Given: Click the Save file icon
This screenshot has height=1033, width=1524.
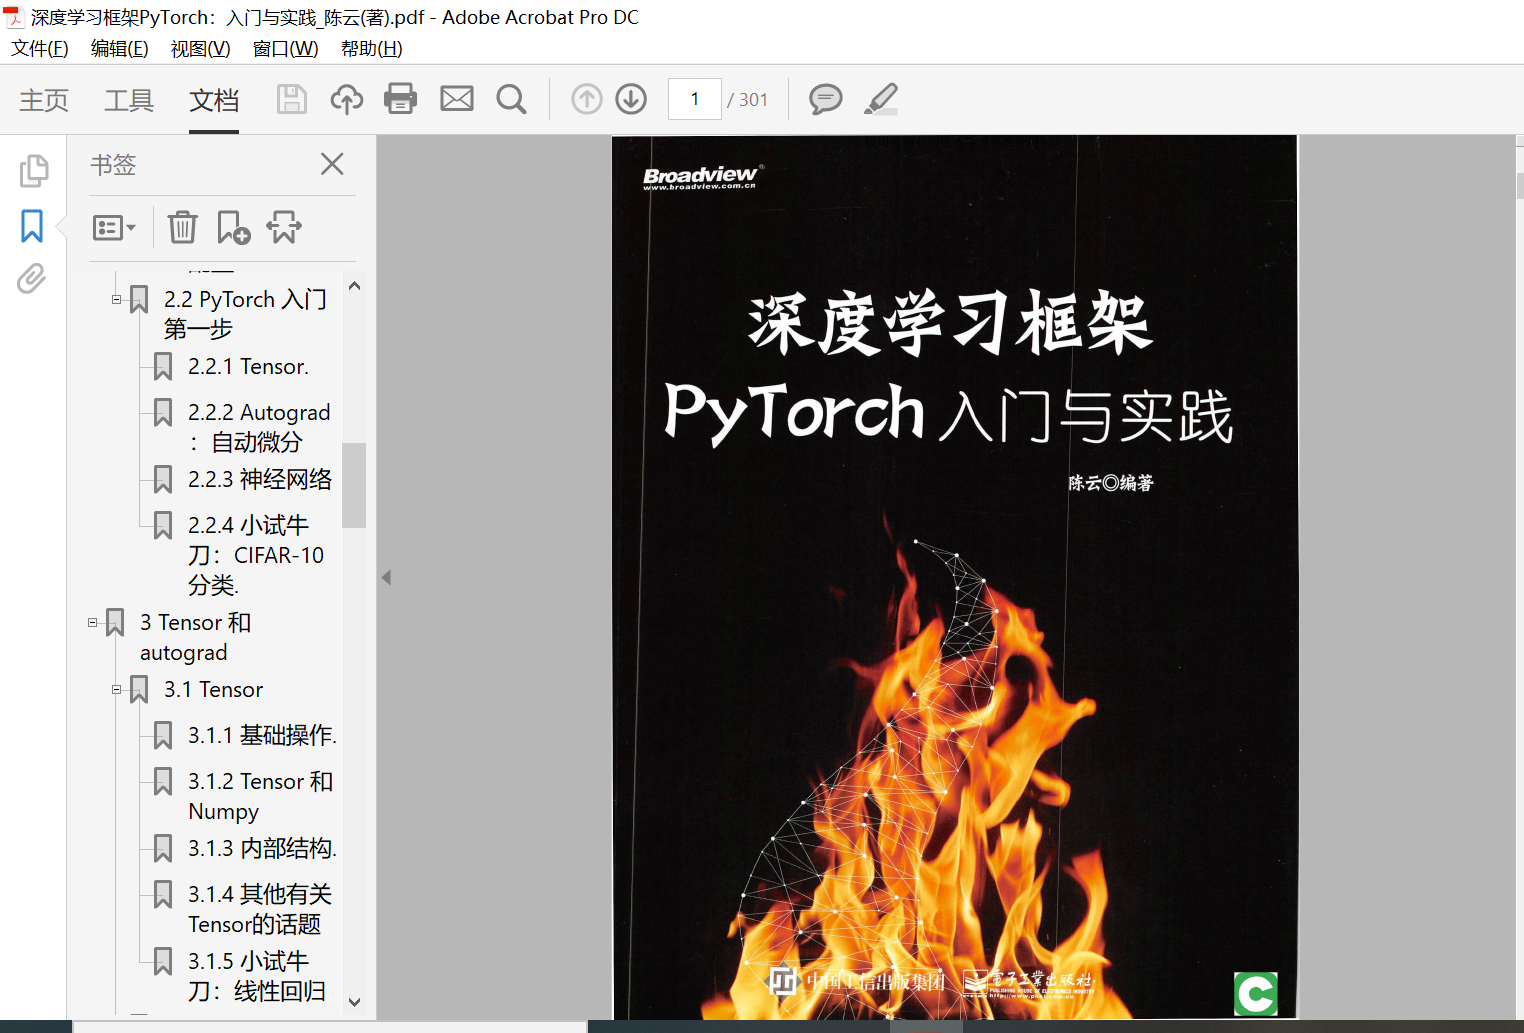Looking at the screenshot, I should (x=292, y=99).
